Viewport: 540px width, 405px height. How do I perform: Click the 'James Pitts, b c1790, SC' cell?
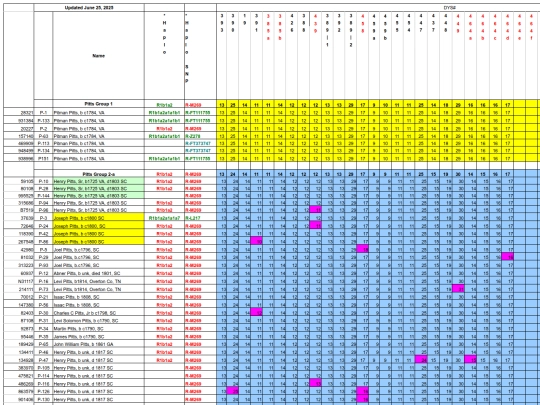(98, 336)
